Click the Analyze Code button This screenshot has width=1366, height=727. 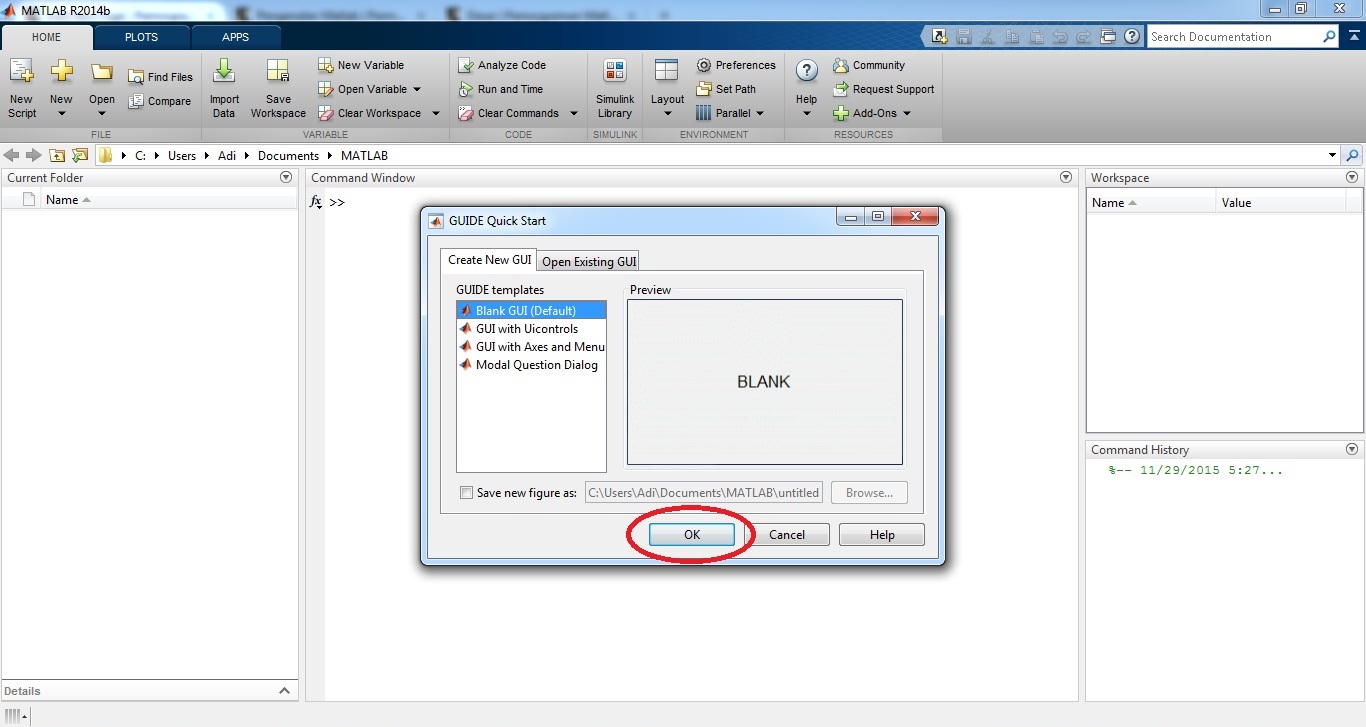[502, 65]
